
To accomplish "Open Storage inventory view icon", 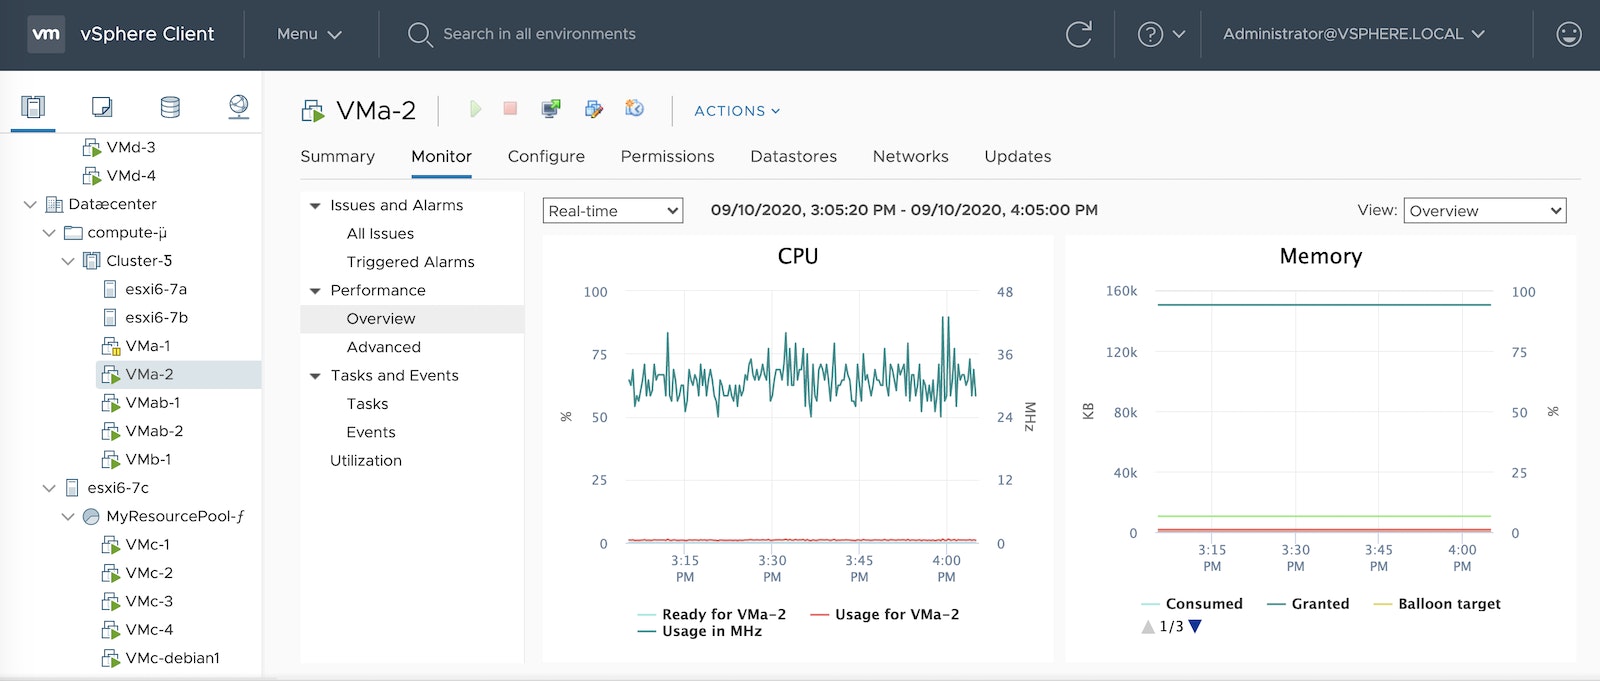I will click(170, 107).
